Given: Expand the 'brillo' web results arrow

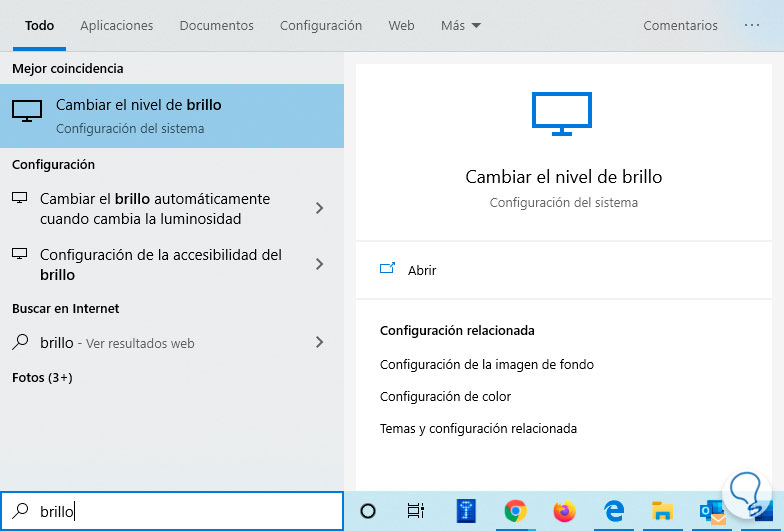Looking at the screenshot, I should click(x=319, y=342).
